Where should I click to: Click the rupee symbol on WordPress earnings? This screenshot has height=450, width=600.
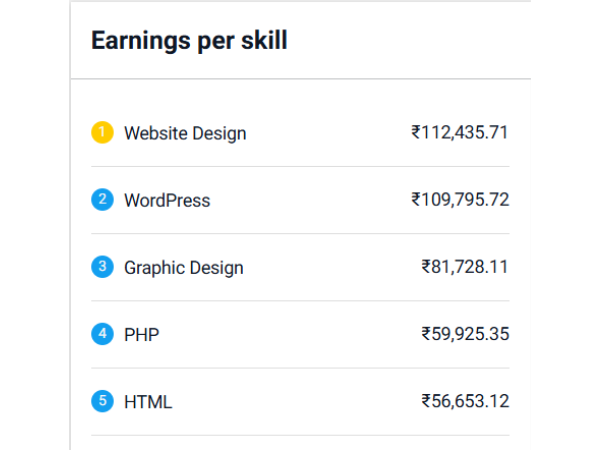point(416,200)
